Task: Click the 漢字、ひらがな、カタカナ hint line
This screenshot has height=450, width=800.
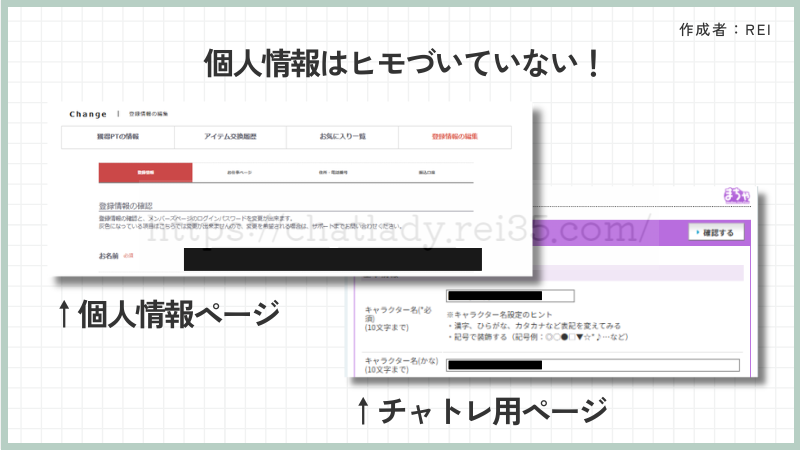Action: [x=534, y=326]
